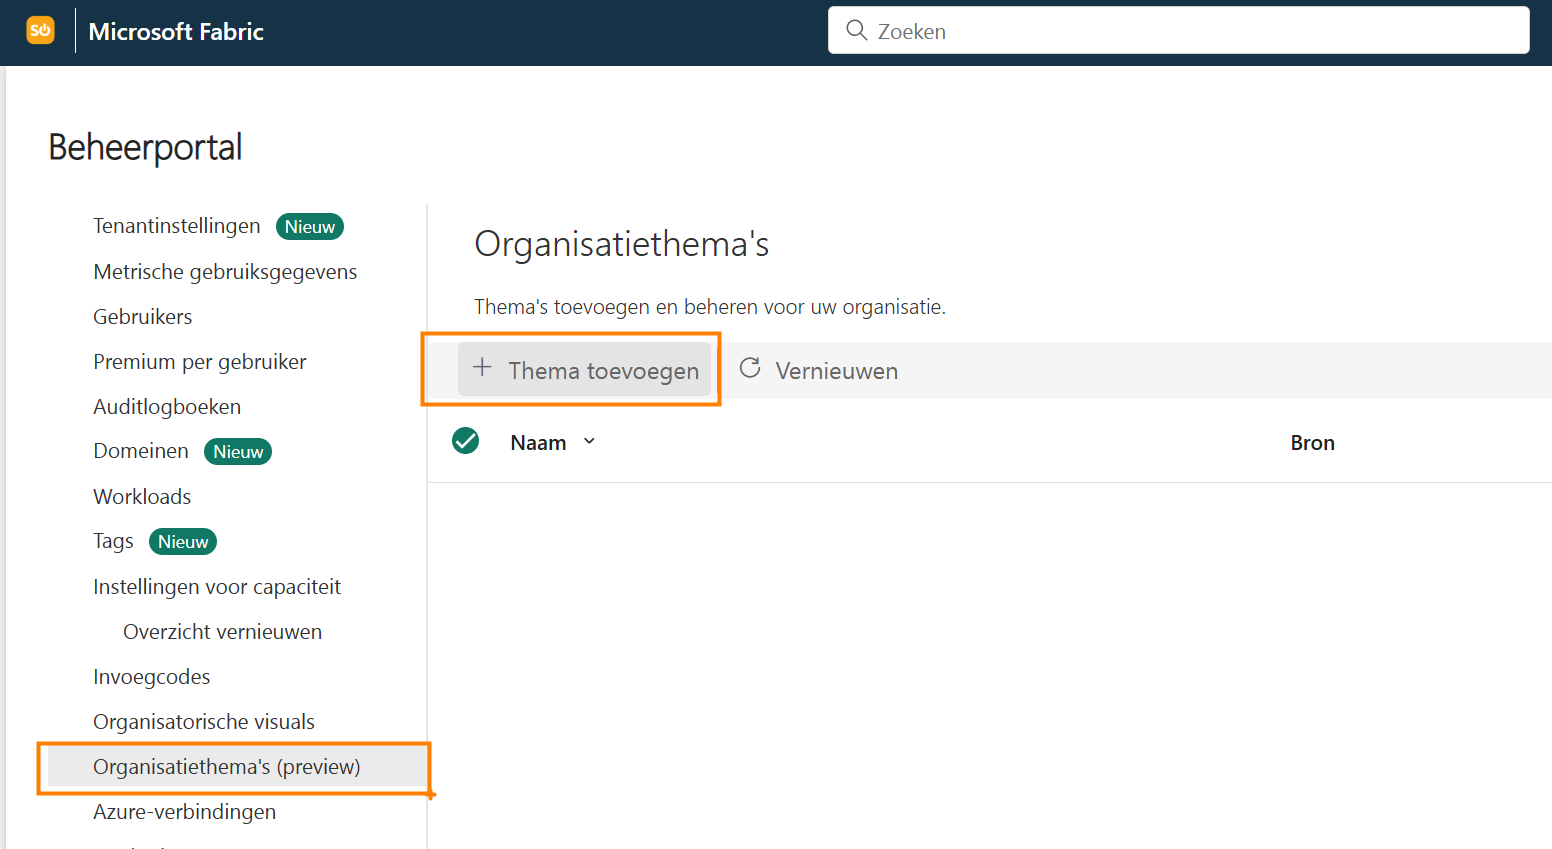Toggle selection of all themes in Naam column
This screenshot has height=849, width=1552.
[x=465, y=440]
